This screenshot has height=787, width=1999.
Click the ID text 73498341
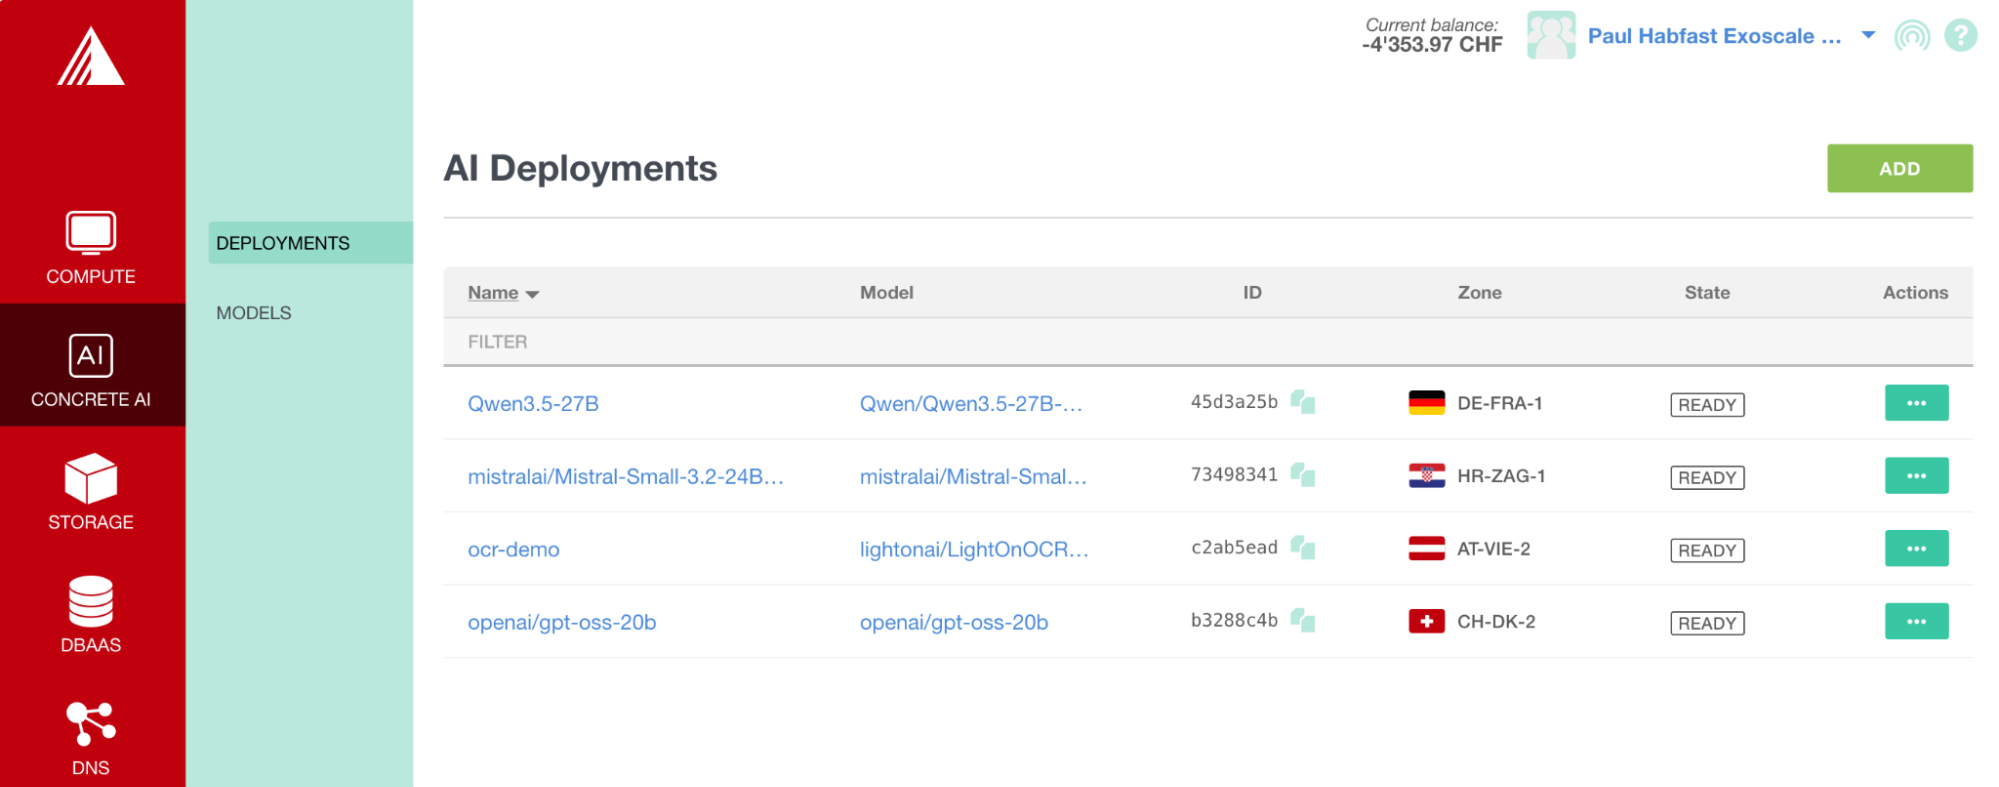1234,475
